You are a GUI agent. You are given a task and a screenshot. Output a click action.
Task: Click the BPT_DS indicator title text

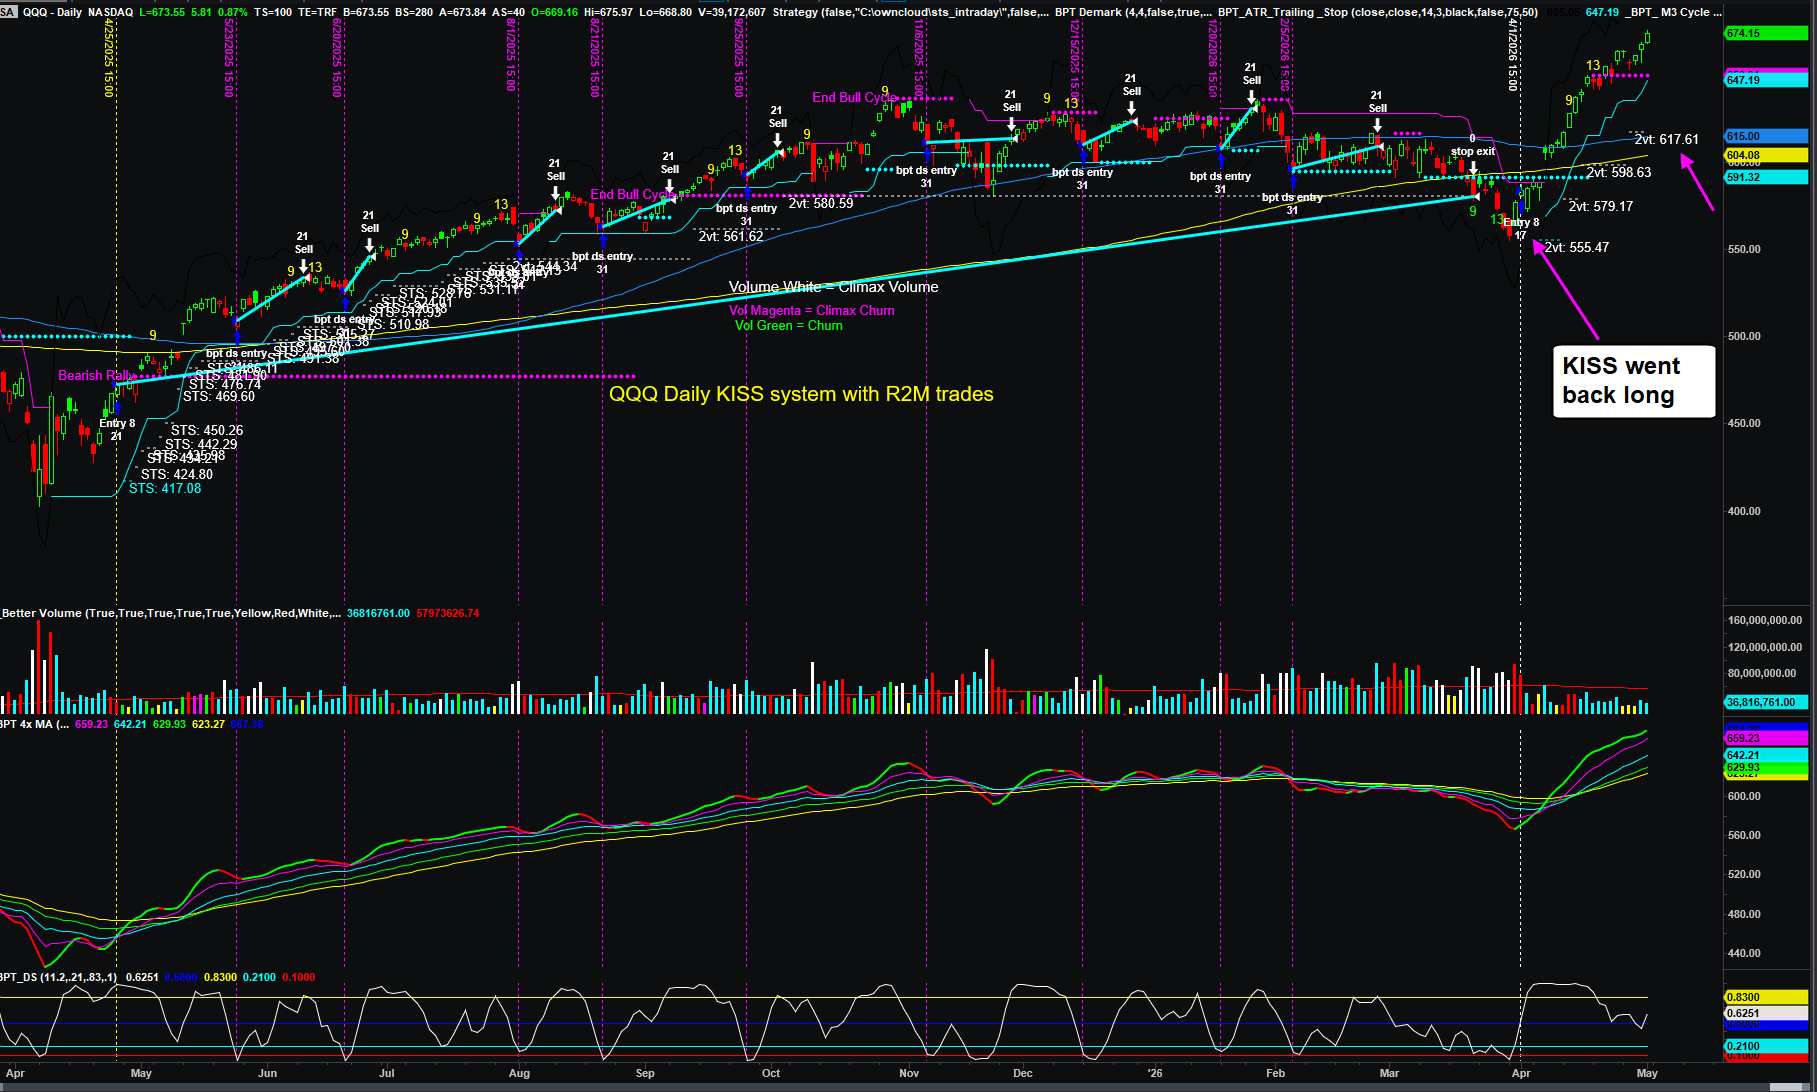tap(59, 977)
